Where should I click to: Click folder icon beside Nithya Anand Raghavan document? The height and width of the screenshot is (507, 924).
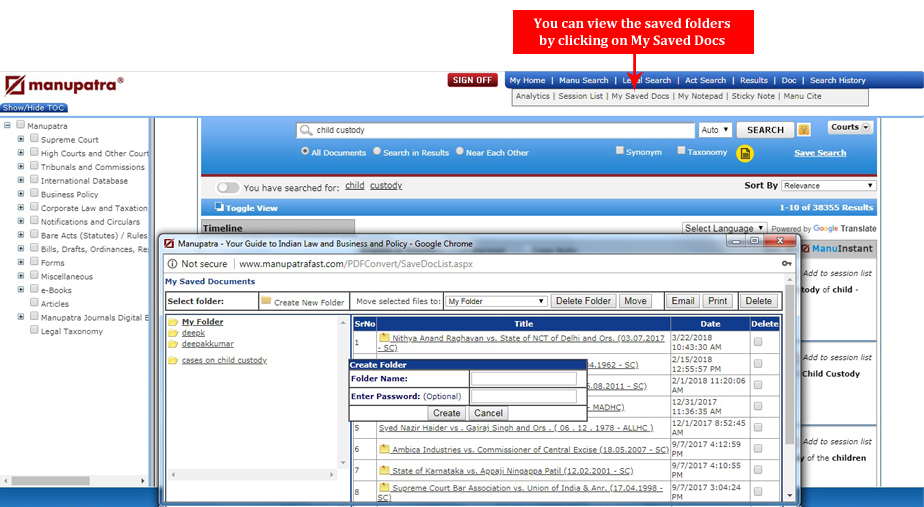[385, 338]
